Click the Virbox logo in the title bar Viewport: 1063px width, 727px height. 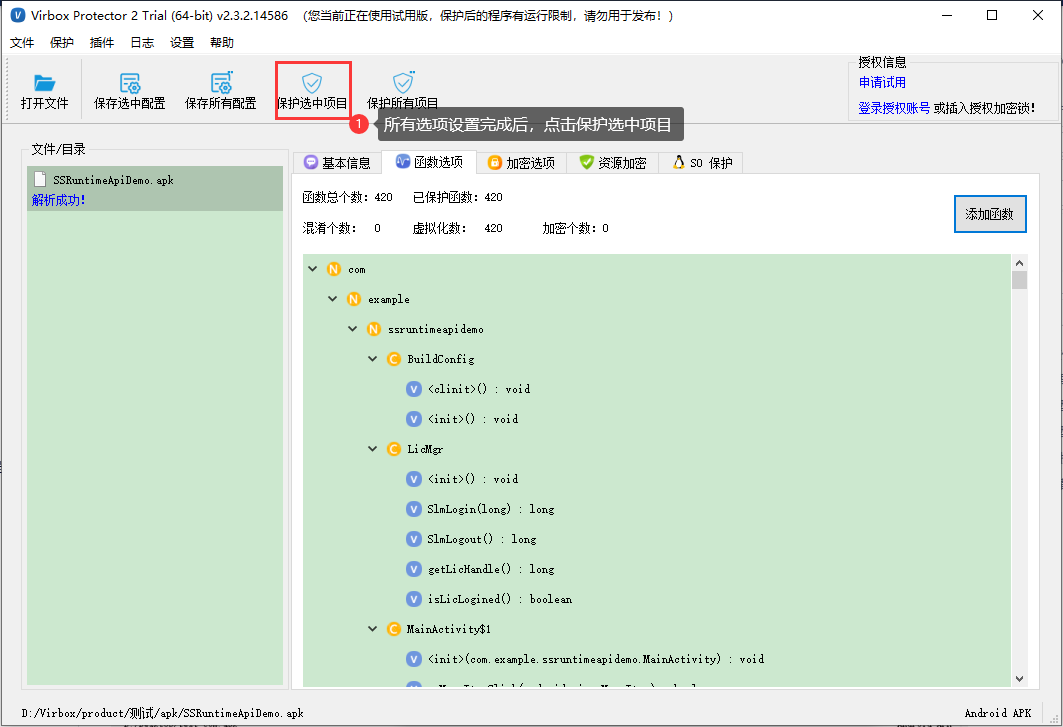(18, 15)
